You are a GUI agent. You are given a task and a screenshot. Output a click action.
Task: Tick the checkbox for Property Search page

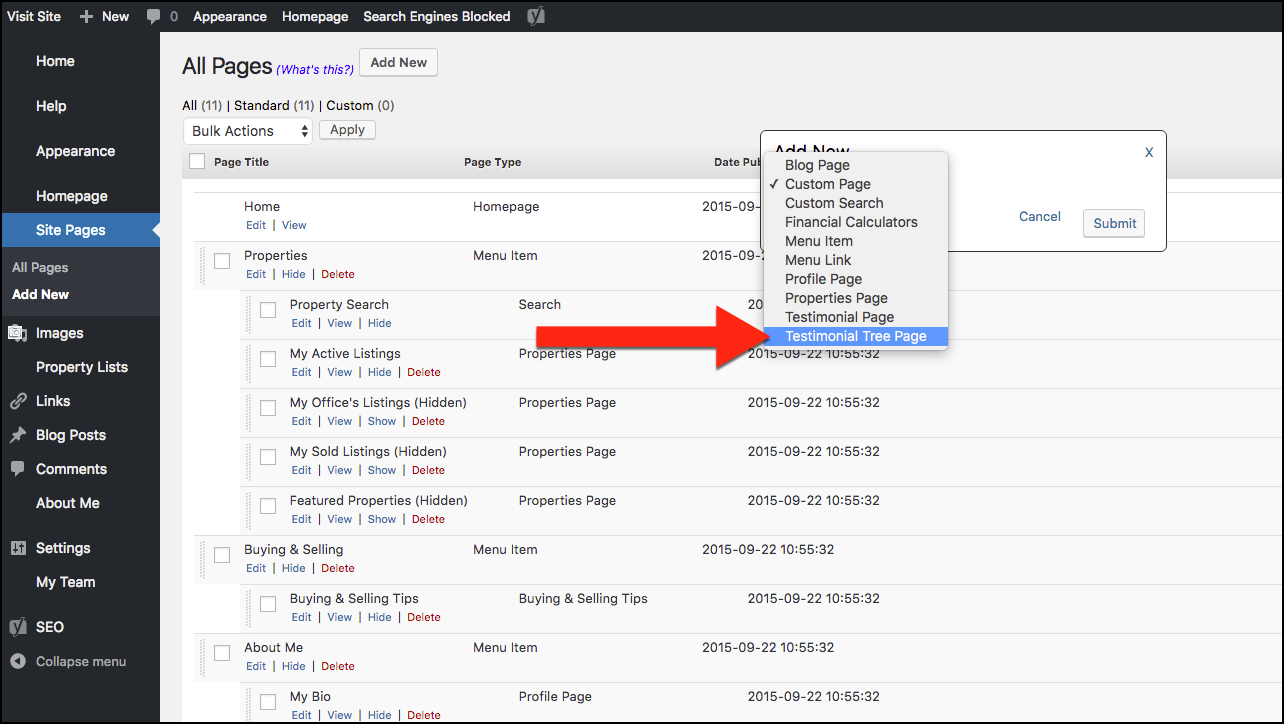(x=268, y=310)
